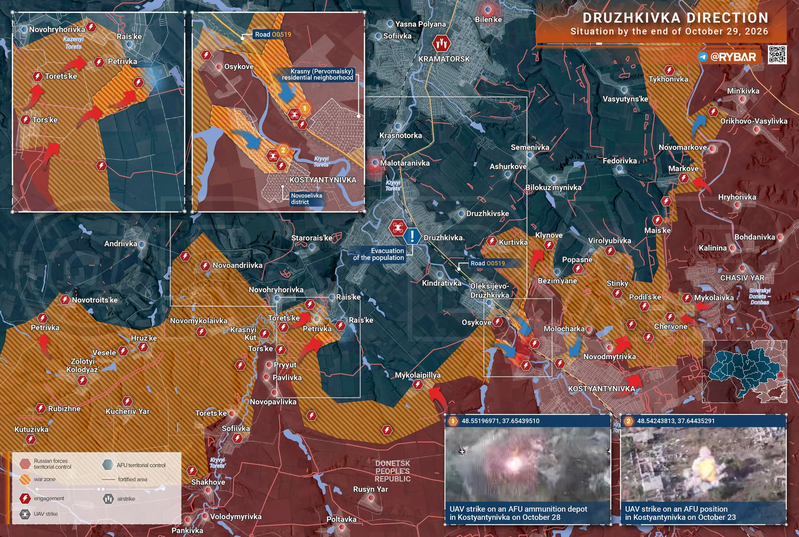Click the Bilokuz'mynivka settlement label

click(553, 187)
